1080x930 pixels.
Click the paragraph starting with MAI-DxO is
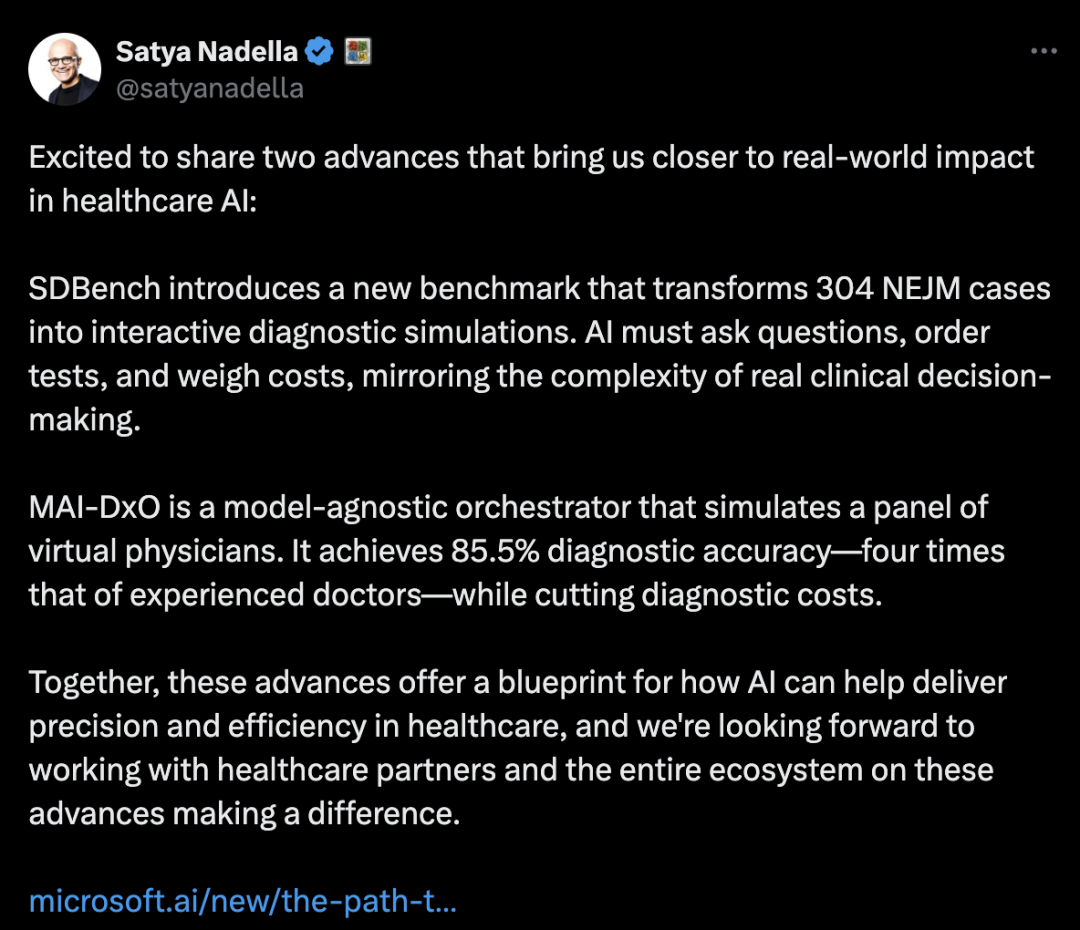coord(517,551)
